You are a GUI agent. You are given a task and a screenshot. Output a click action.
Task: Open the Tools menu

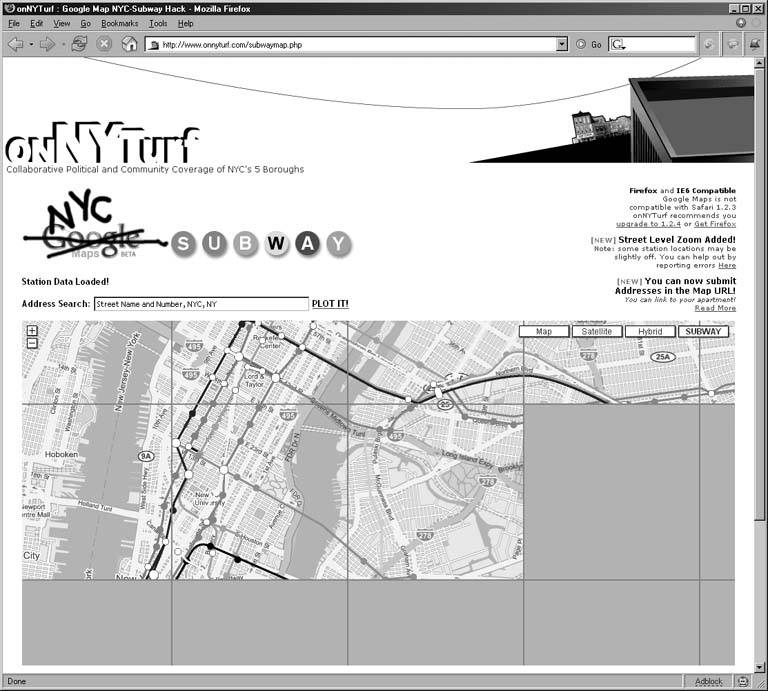click(x=158, y=23)
